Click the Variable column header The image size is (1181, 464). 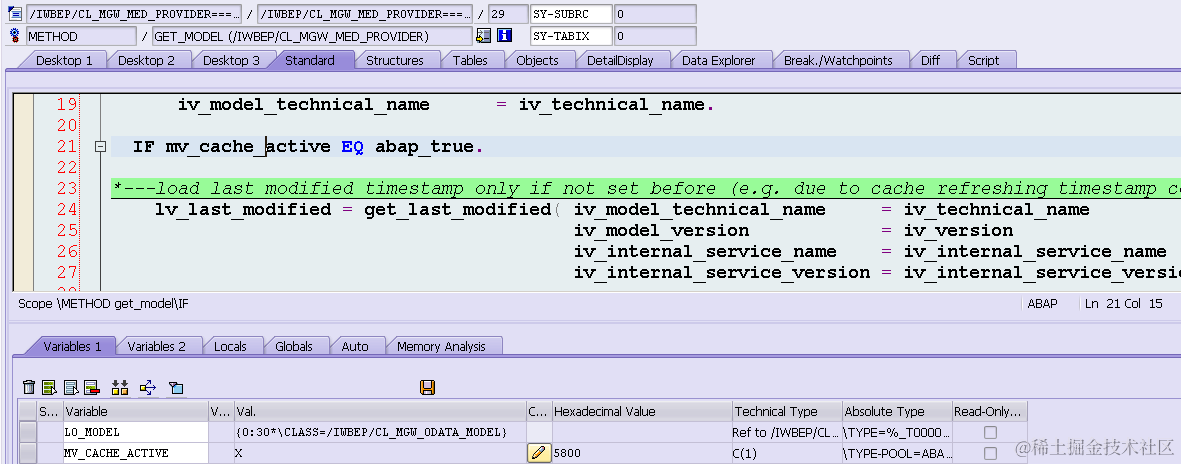pos(136,411)
